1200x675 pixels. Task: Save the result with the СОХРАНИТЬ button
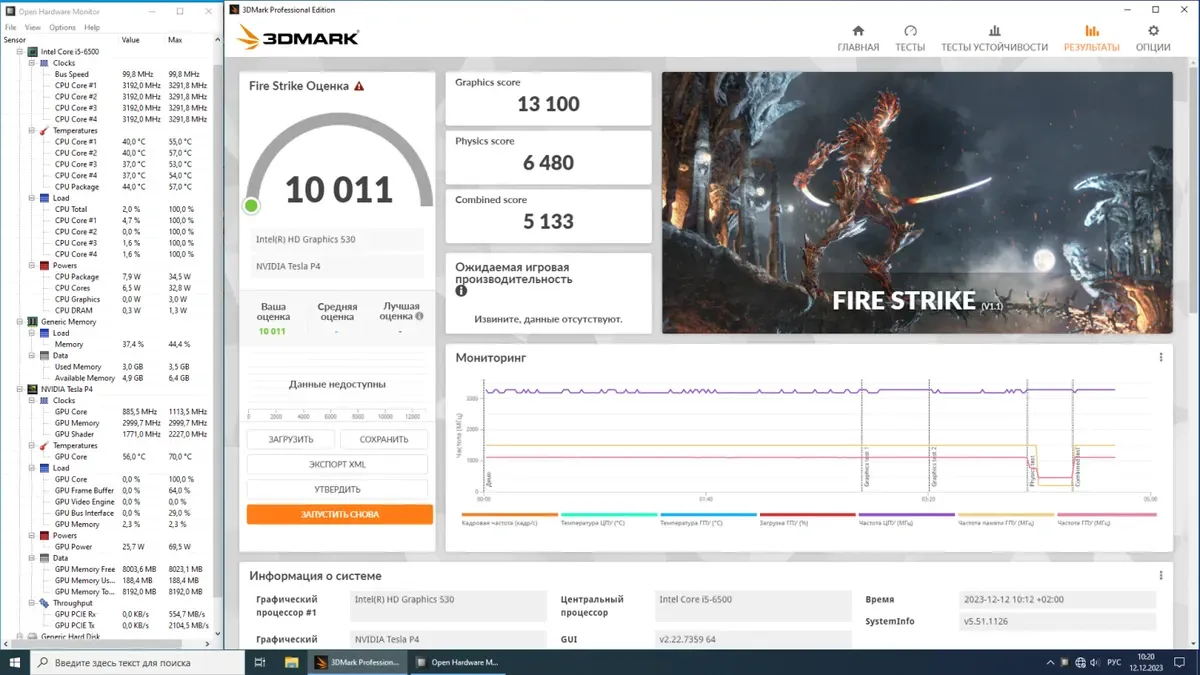pyautogui.click(x=384, y=440)
